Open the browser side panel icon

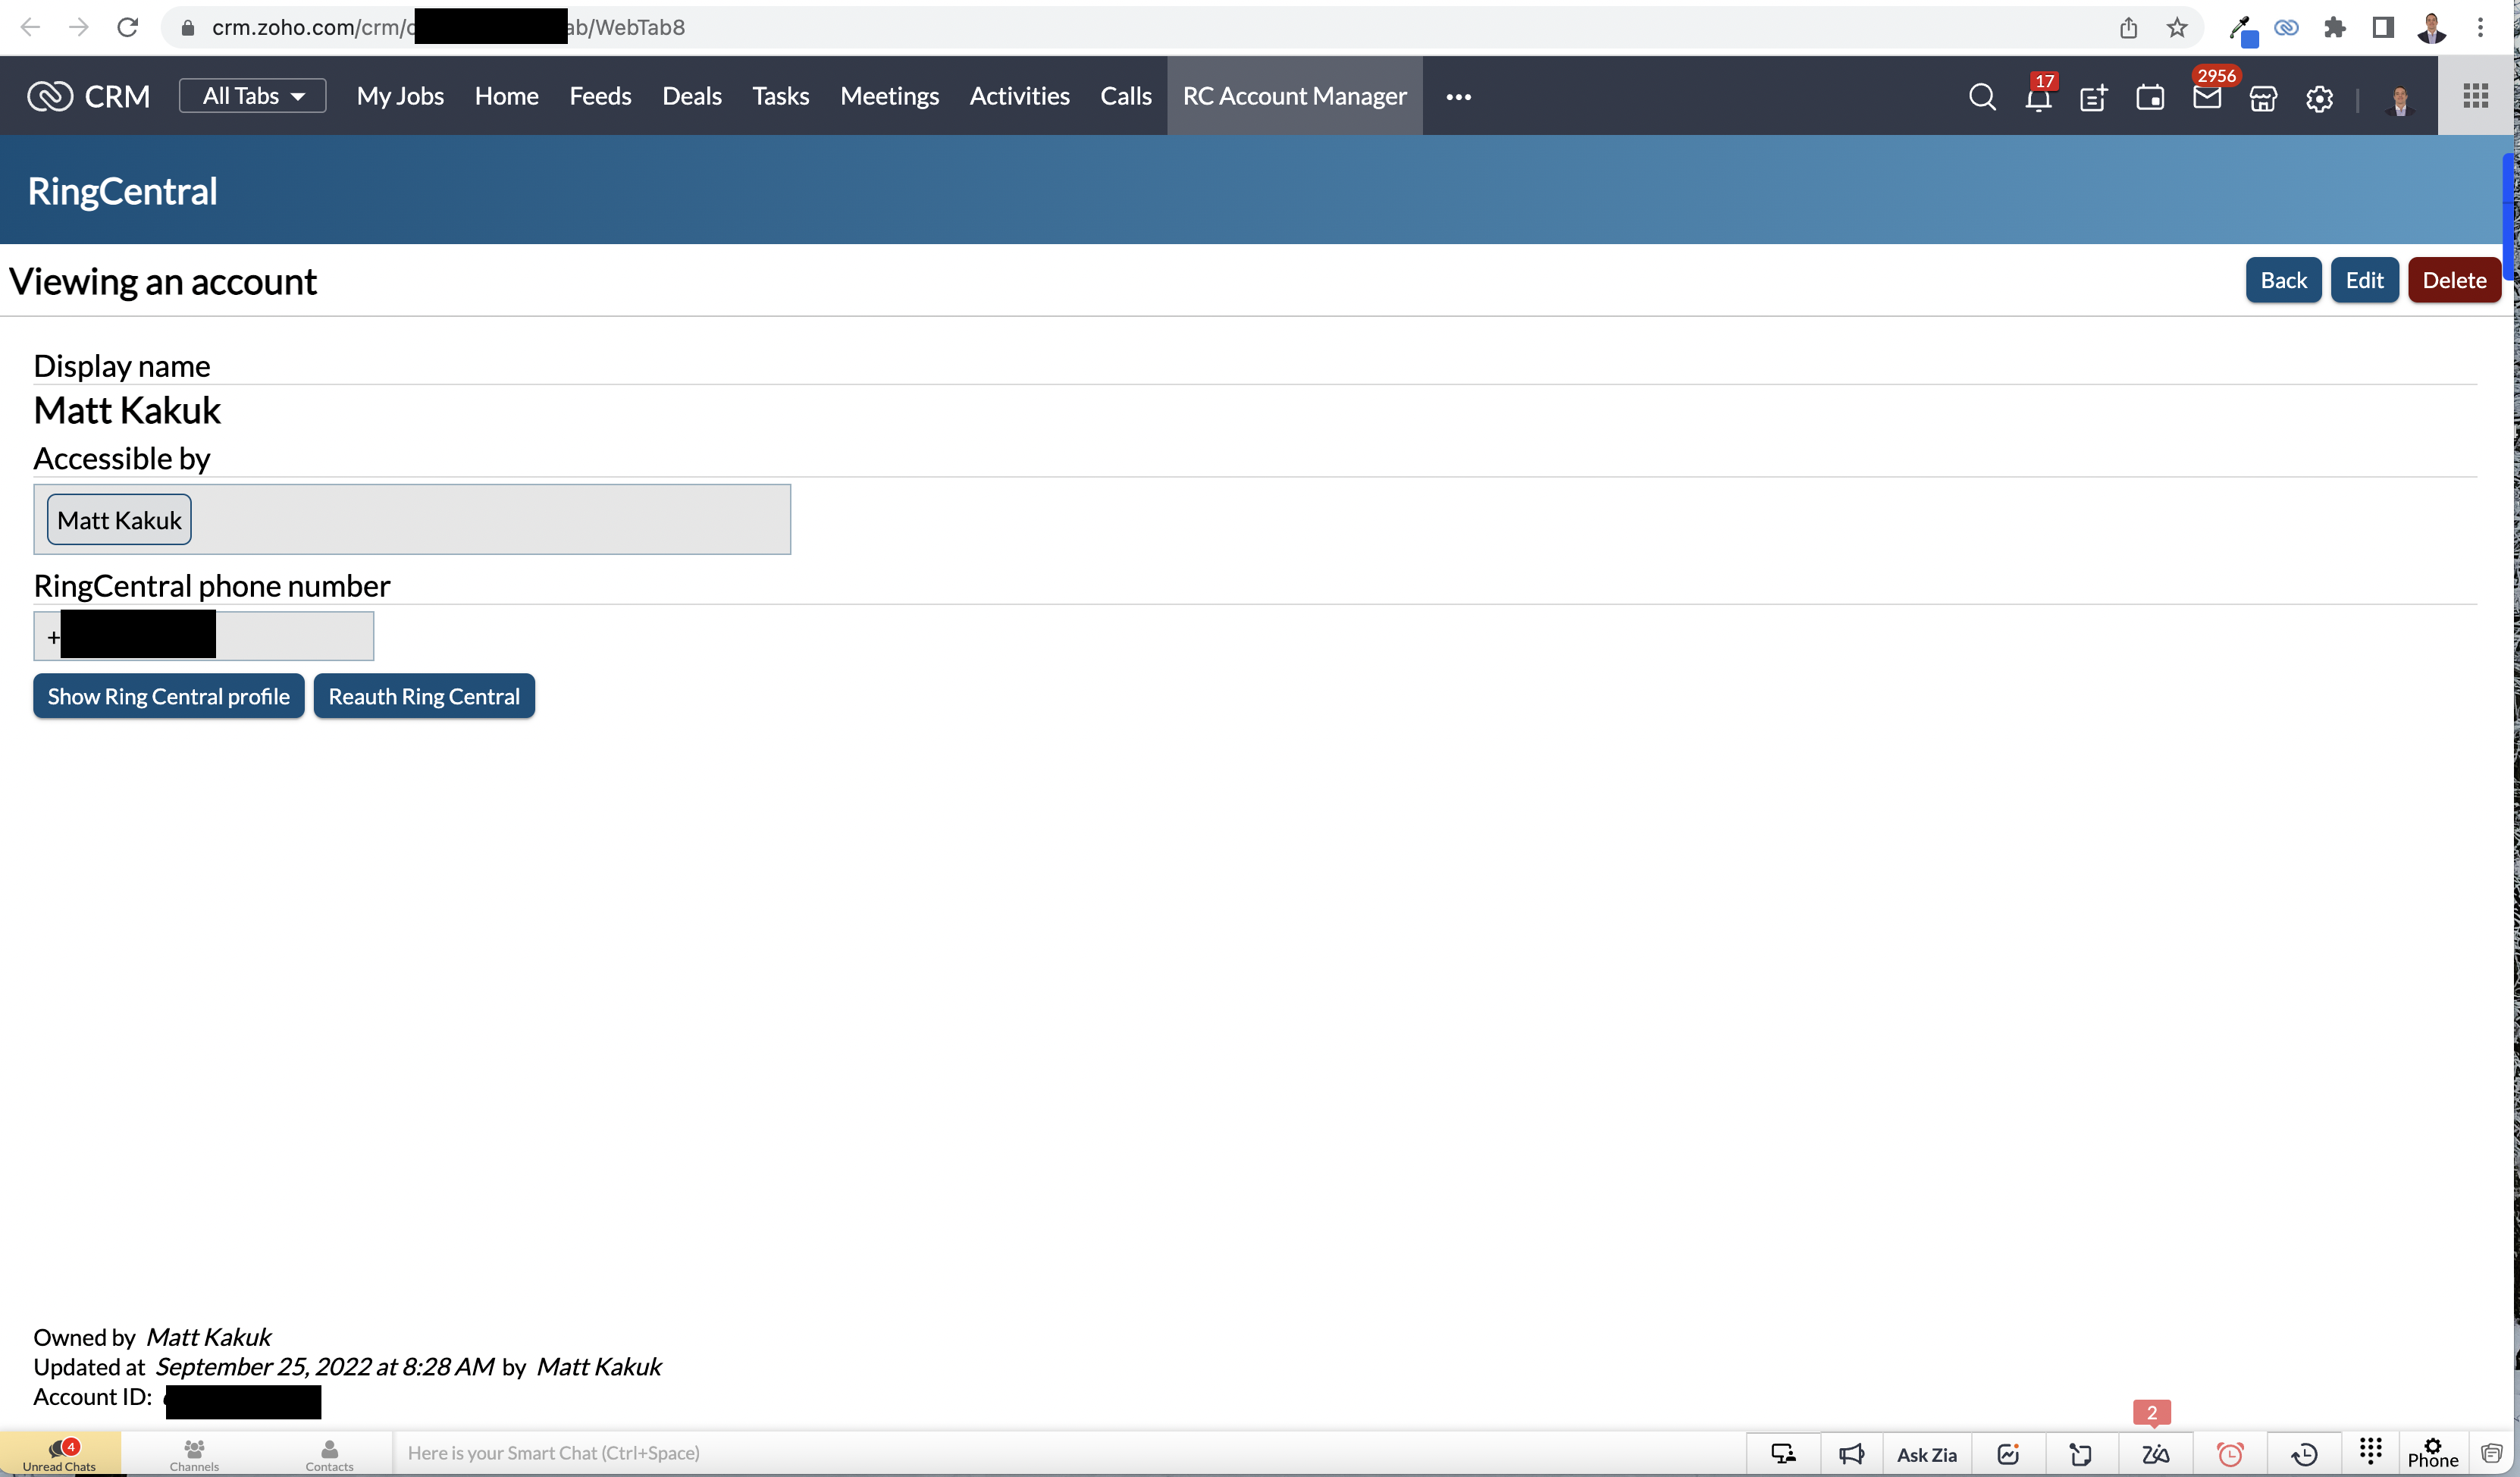[2383, 27]
